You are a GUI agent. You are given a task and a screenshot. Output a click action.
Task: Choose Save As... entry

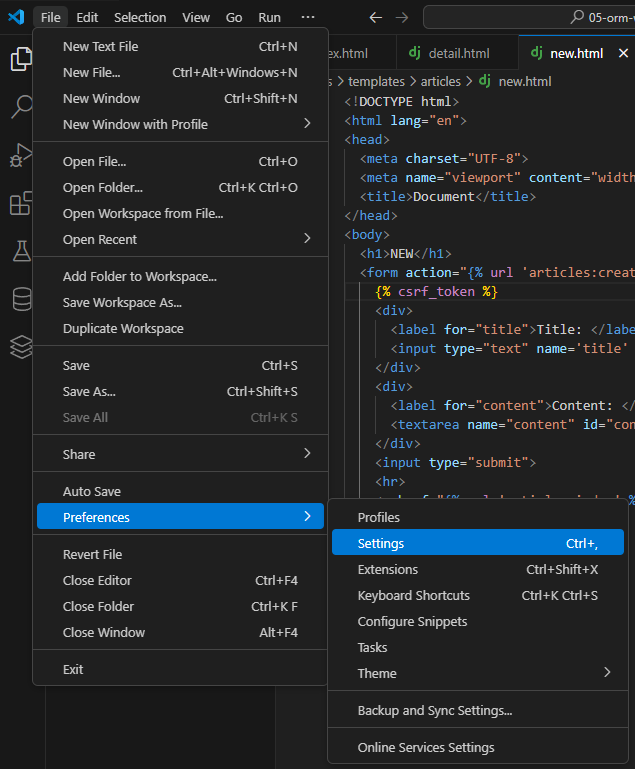180,391
